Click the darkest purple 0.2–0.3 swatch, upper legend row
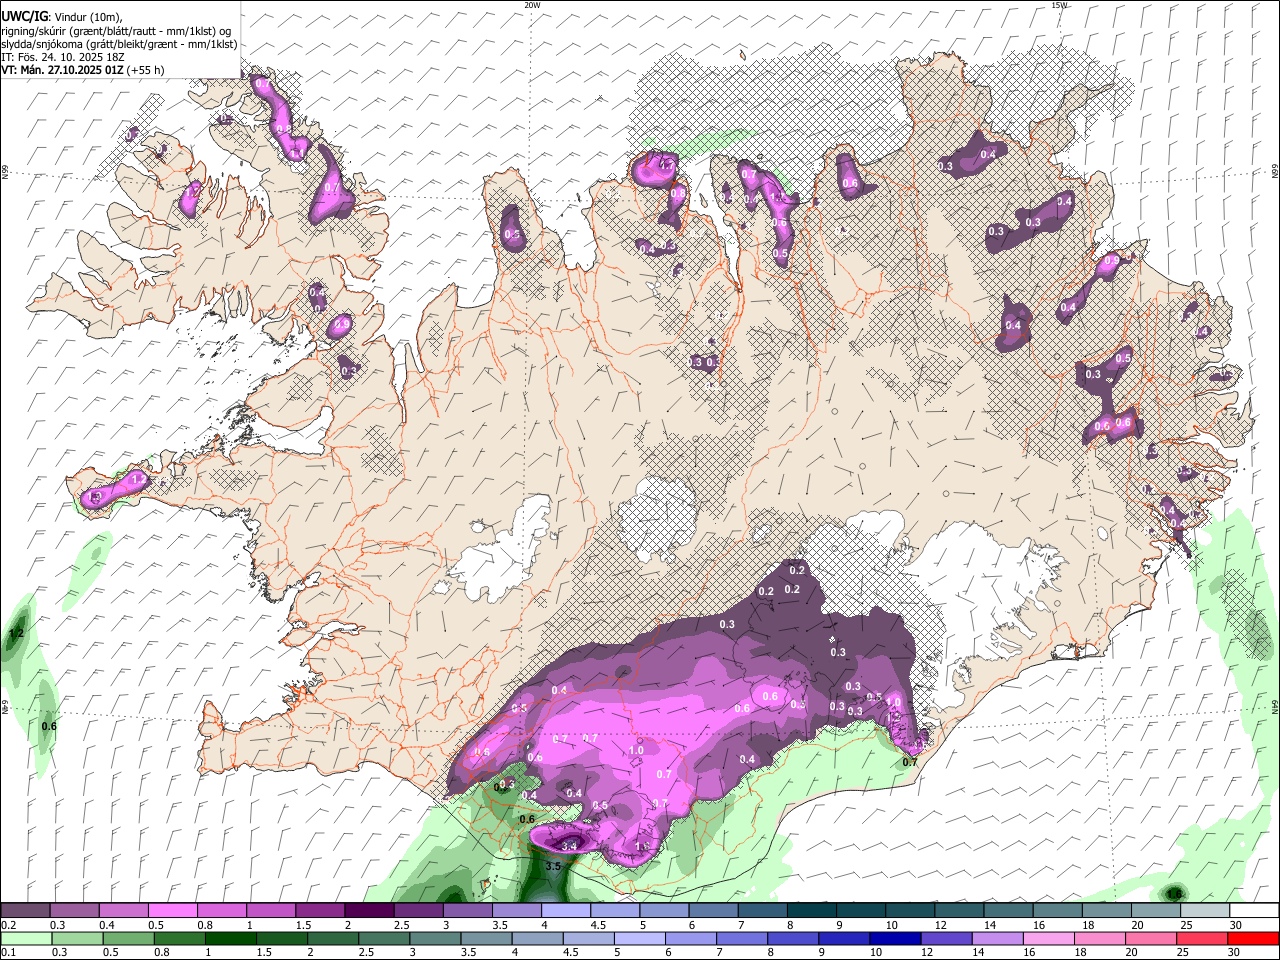The image size is (1280, 960). tap(25, 910)
